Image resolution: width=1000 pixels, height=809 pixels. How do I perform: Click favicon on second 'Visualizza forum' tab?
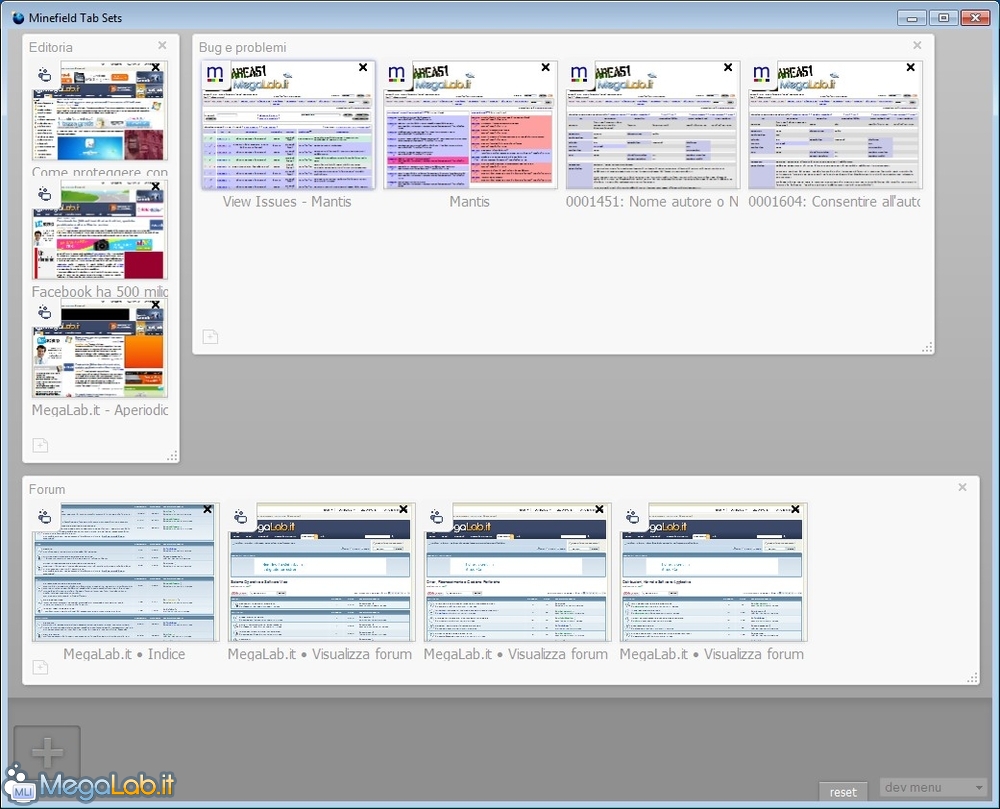pyautogui.click(x=436, y=517)
